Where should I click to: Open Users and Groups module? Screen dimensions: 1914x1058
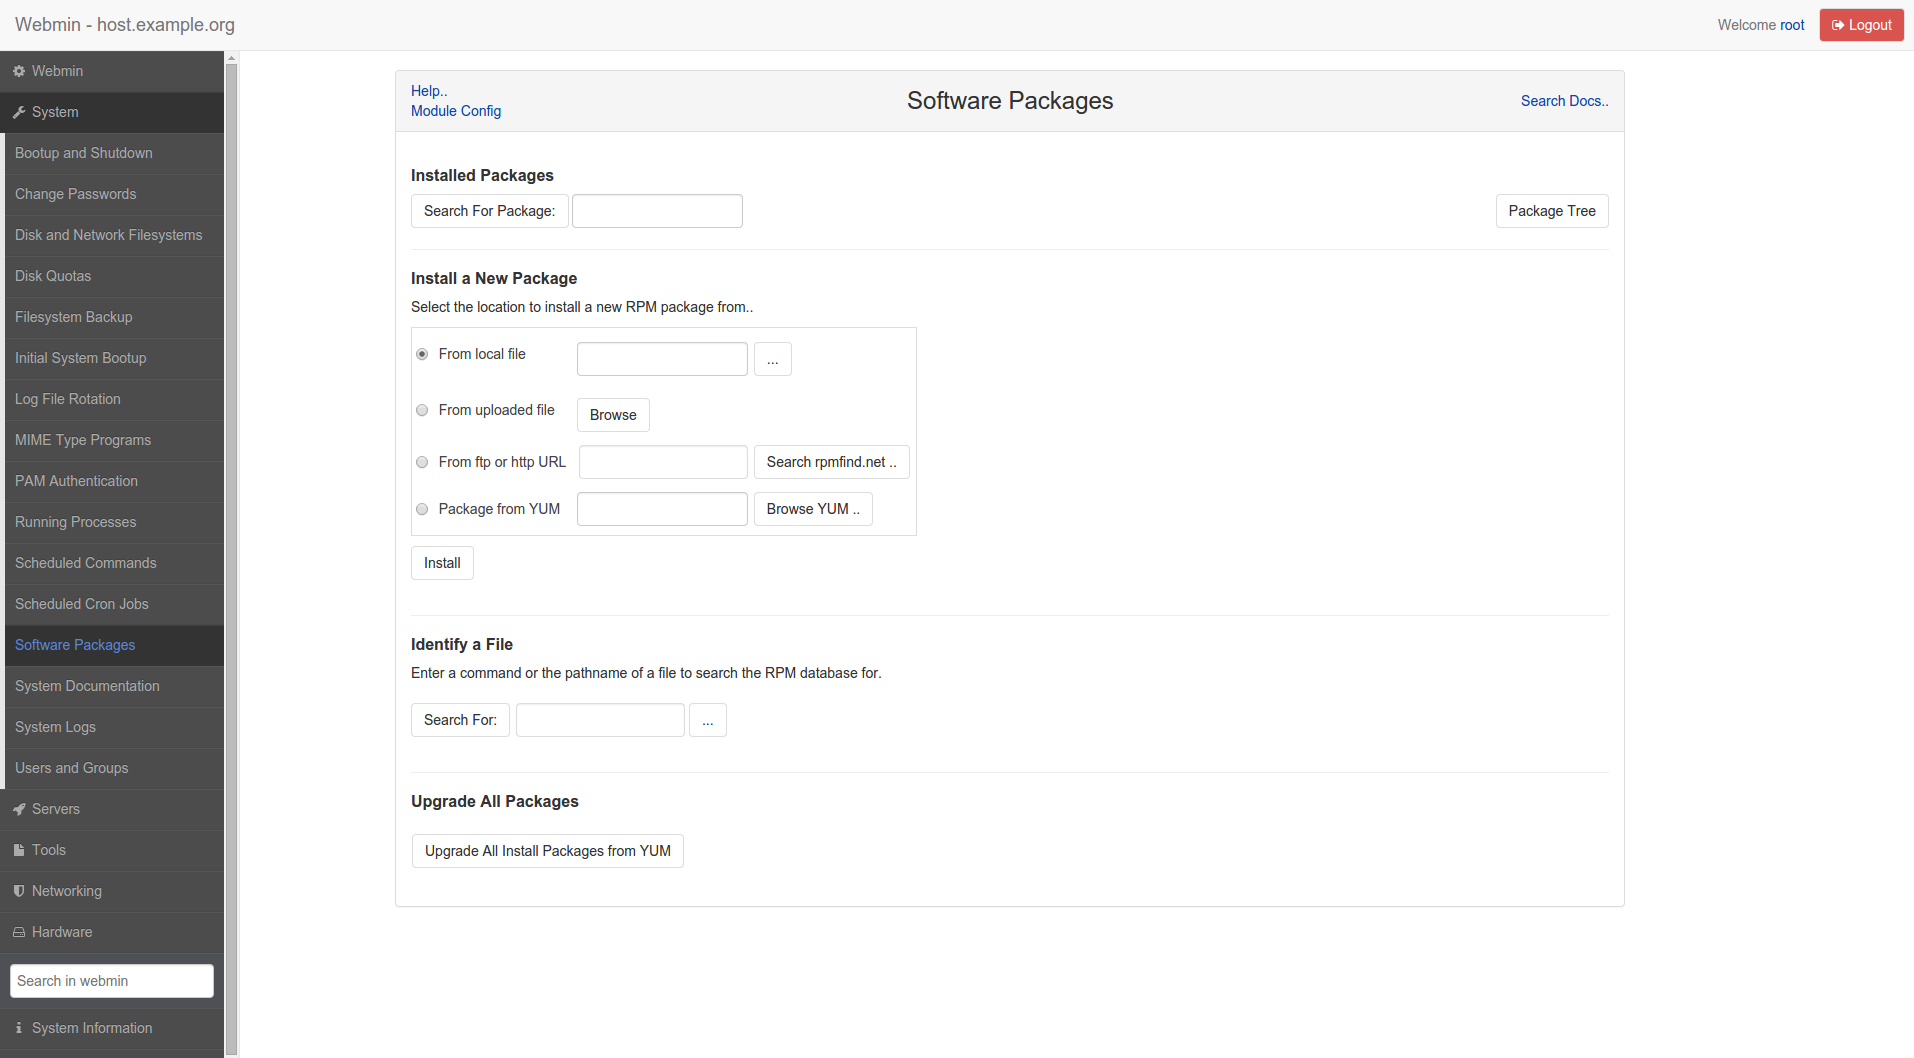[72, 768]
